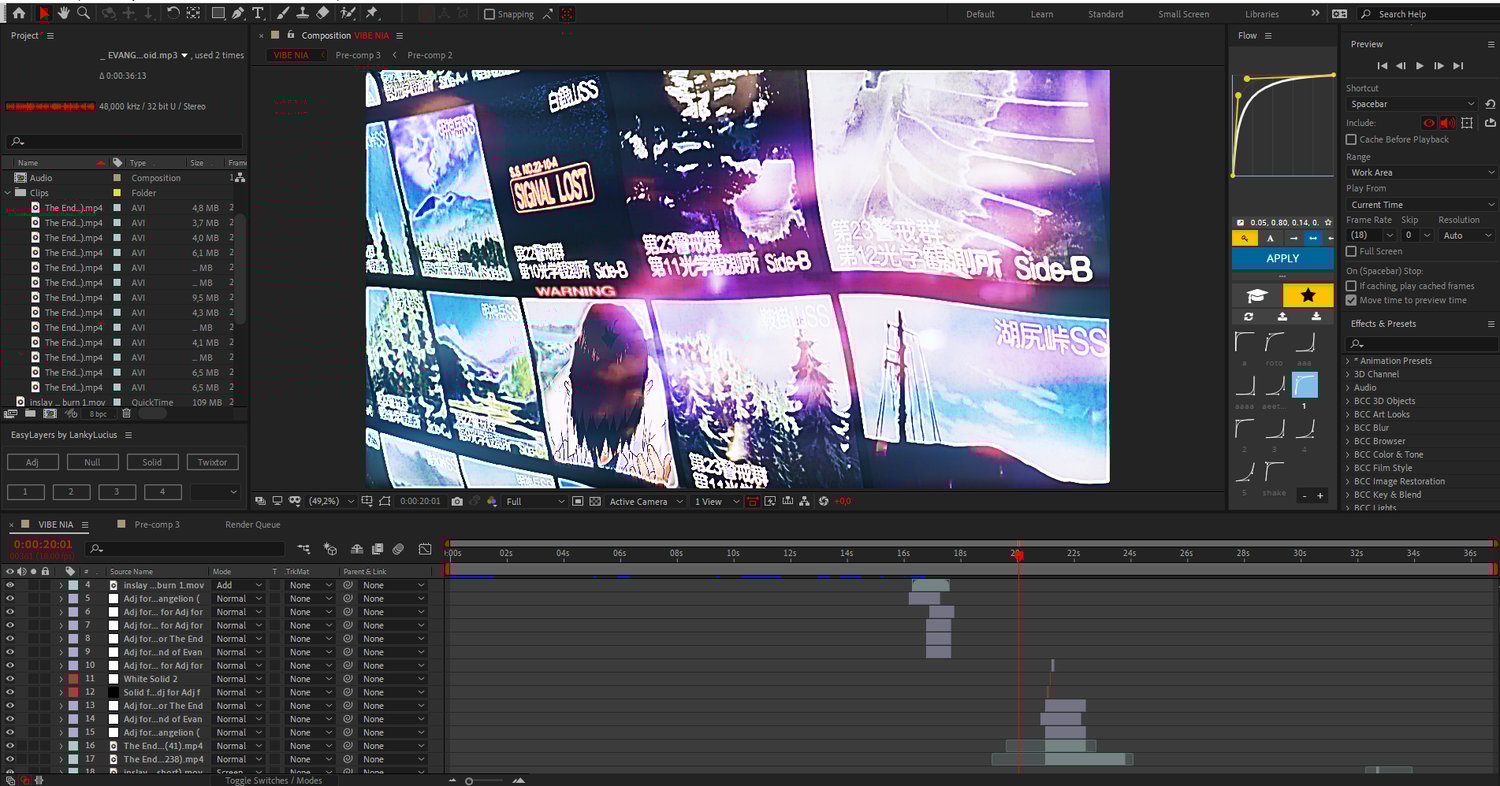Enable the Full Screen checkbox

(1352, 251)
